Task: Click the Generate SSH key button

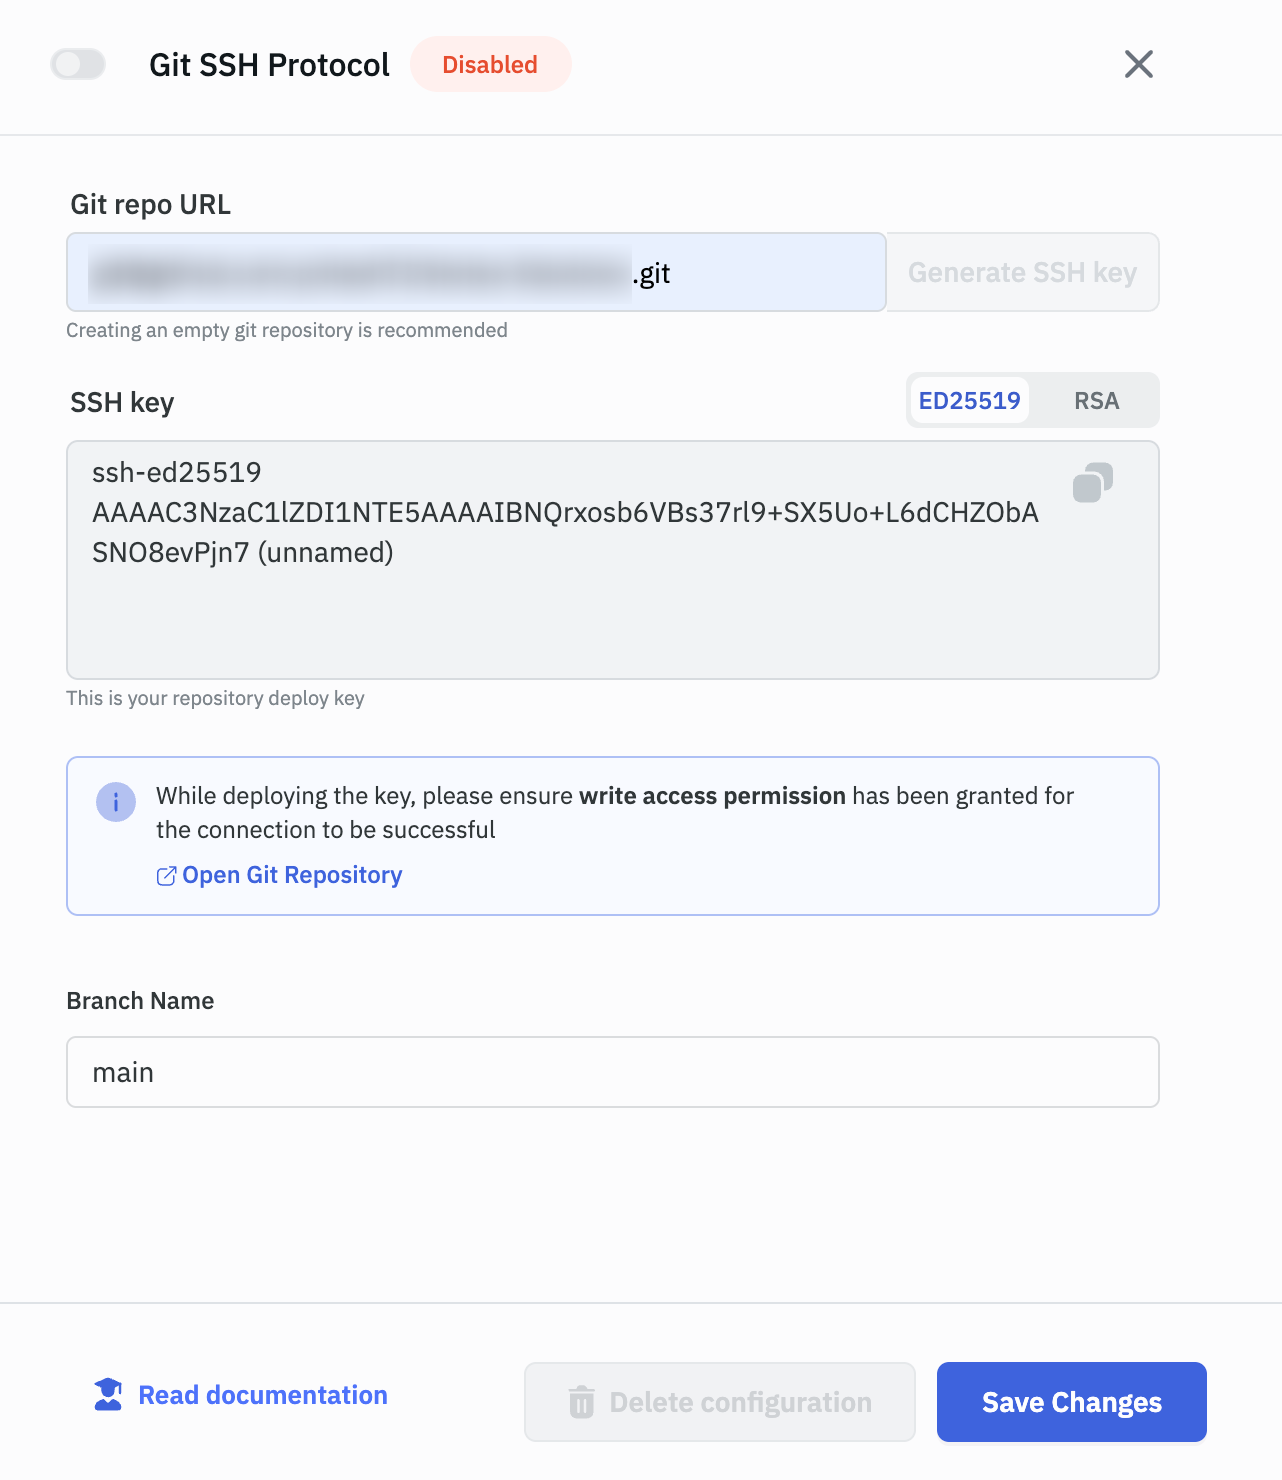Action: click(x=1021, y=272)
